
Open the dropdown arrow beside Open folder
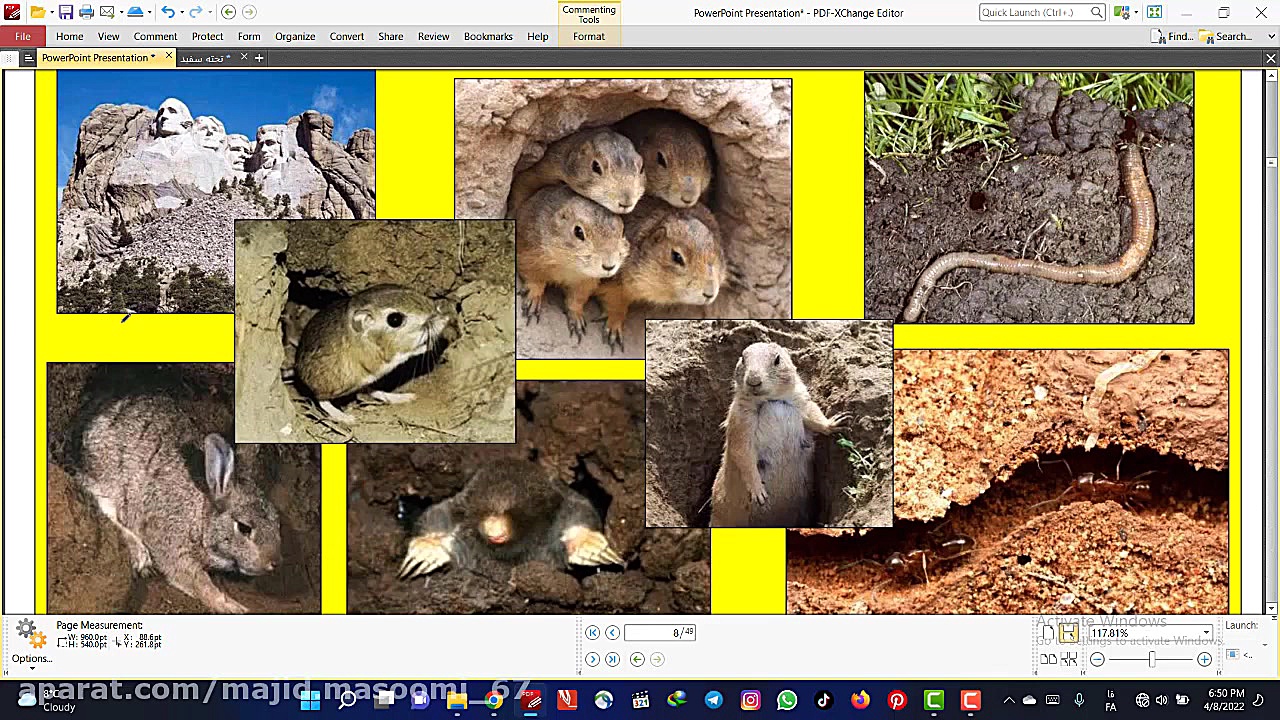point(51,12)
